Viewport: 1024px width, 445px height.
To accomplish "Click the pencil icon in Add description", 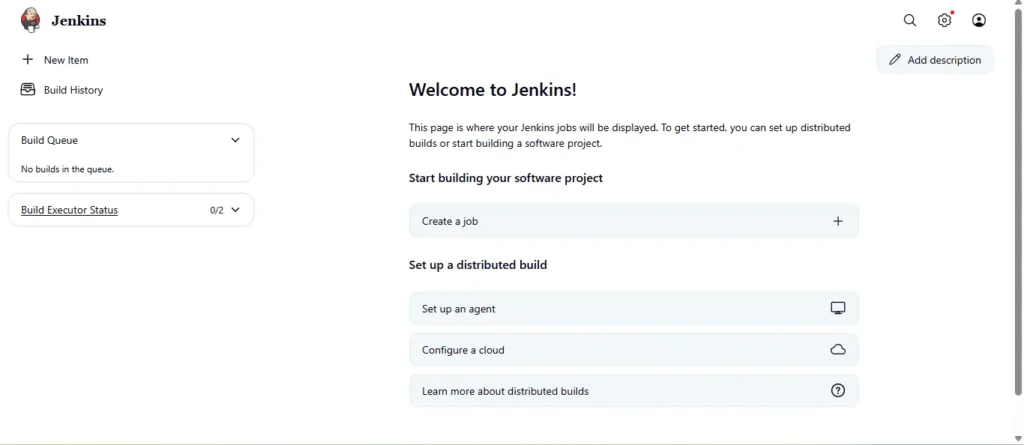I will [x=895, y=60].
